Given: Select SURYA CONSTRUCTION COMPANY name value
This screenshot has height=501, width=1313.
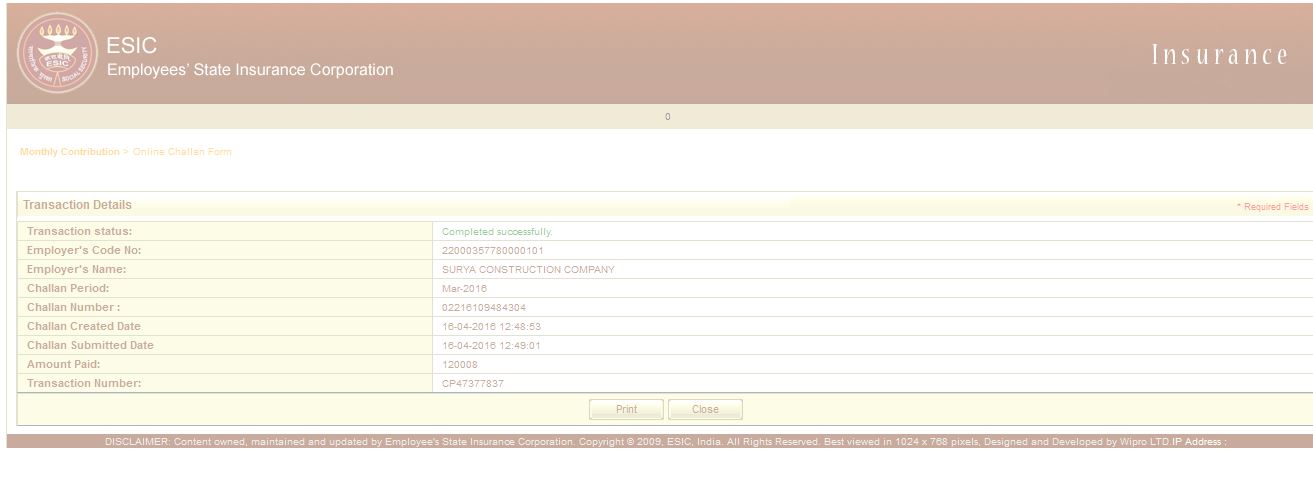Looking at the screenshot, I should pyautogui.click(x=528, y=270).
